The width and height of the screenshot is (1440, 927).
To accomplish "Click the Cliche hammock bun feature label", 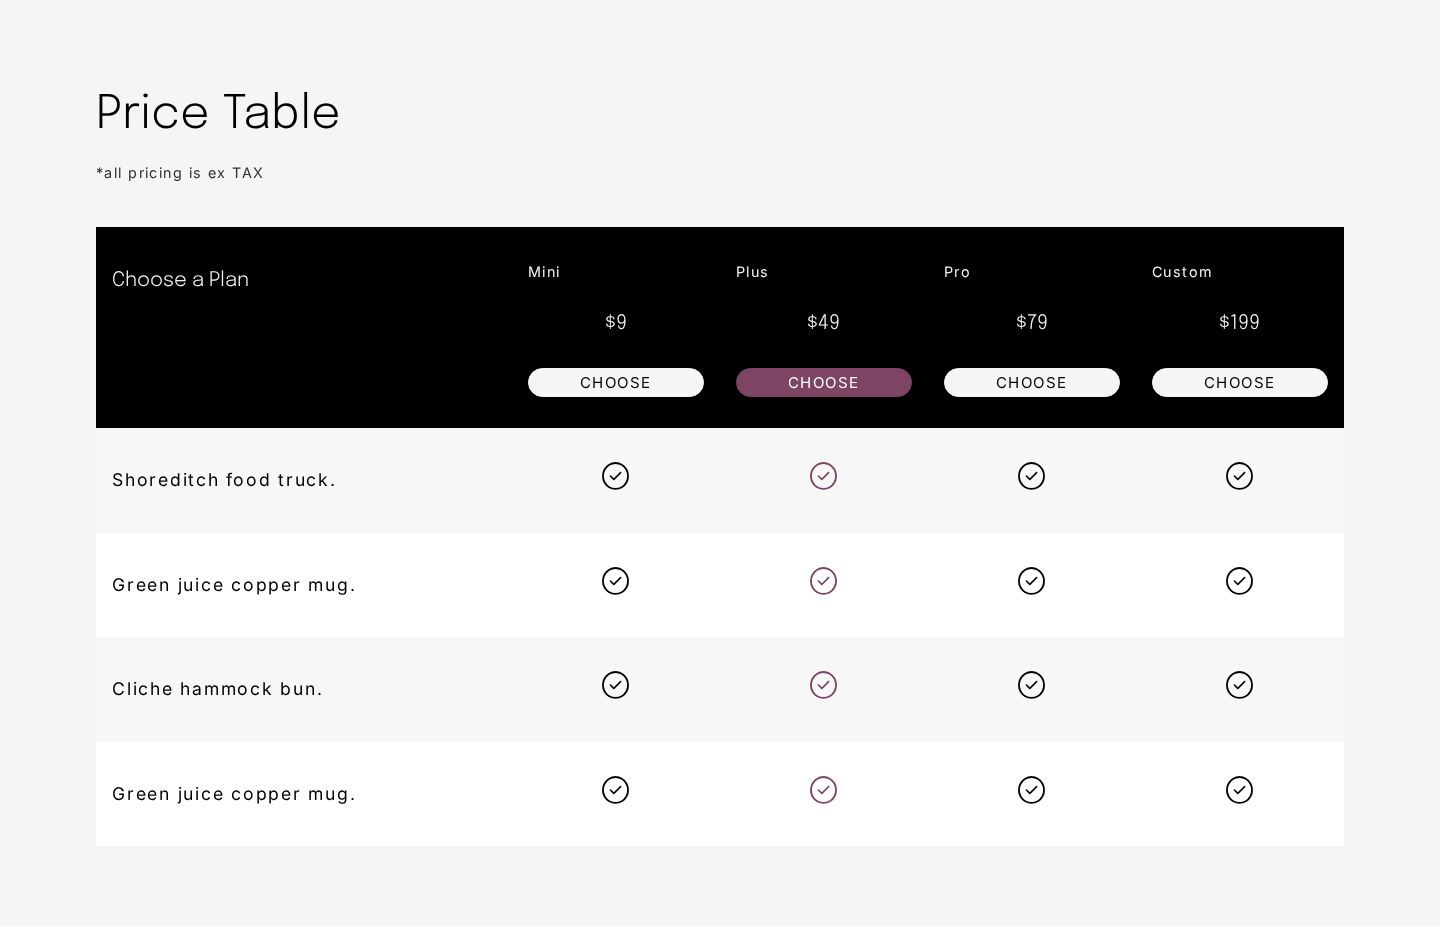I will tap(218, 689).
